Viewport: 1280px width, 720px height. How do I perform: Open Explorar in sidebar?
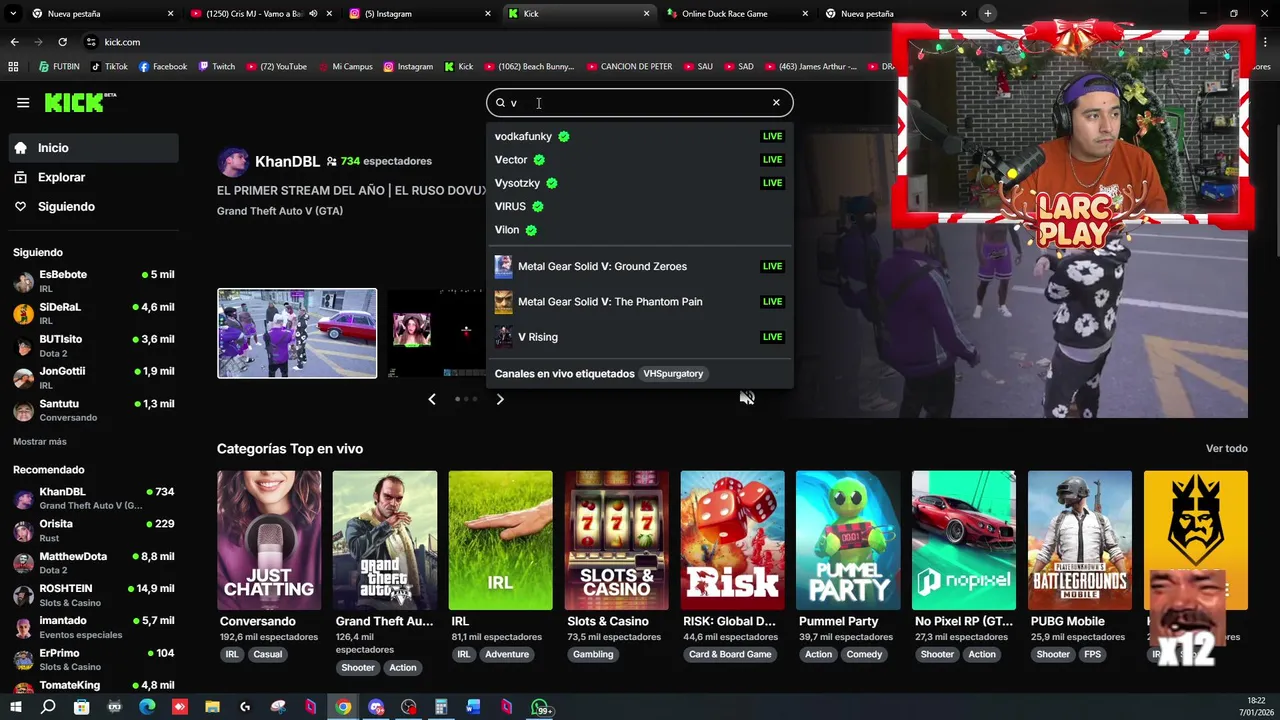click(x=94, y=177)
